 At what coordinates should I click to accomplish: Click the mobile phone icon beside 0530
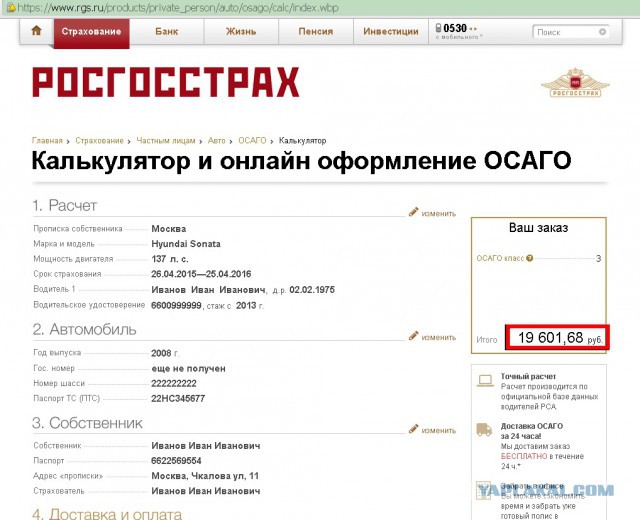pyautogui.click(x=438, y=28)
